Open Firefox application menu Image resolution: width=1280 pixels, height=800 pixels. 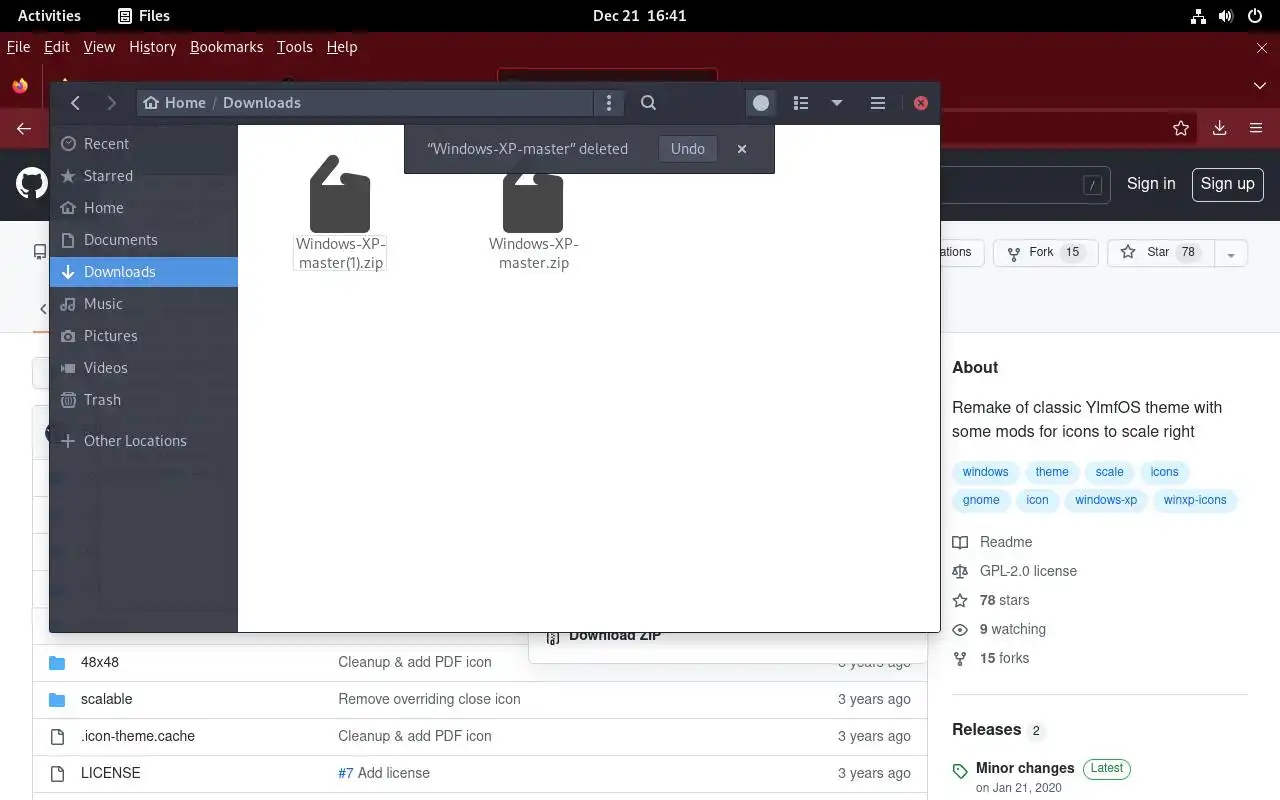tap(1256, 128)
